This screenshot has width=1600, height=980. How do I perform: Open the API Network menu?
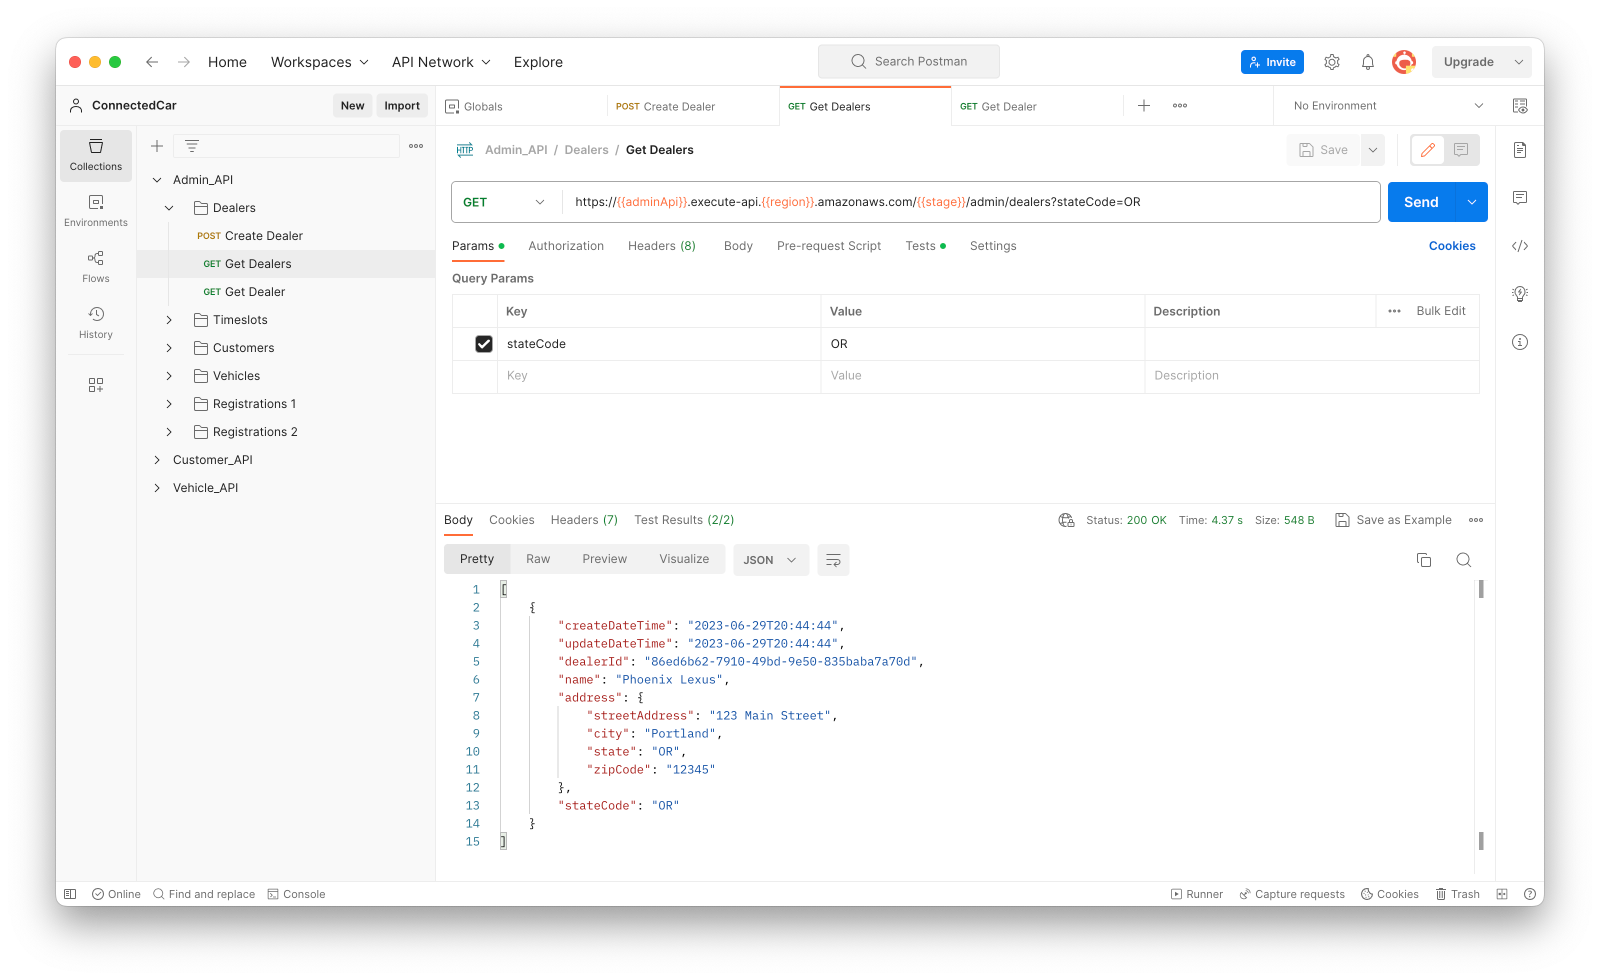(441, 62)
